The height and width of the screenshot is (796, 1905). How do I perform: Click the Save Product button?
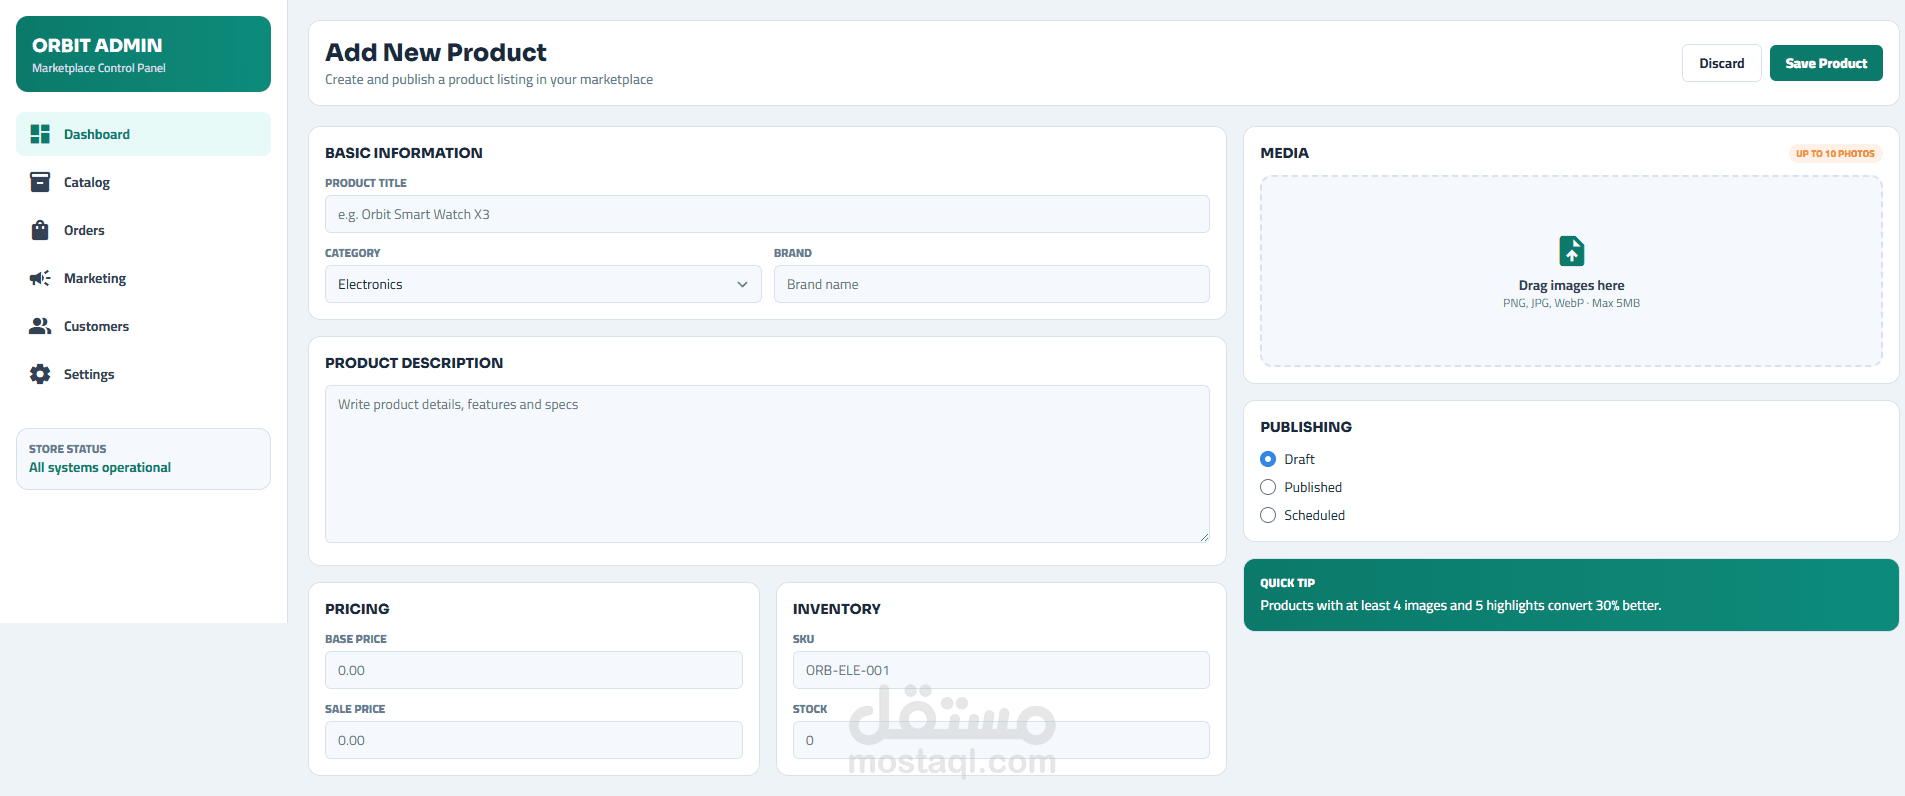pos(1826,63)
